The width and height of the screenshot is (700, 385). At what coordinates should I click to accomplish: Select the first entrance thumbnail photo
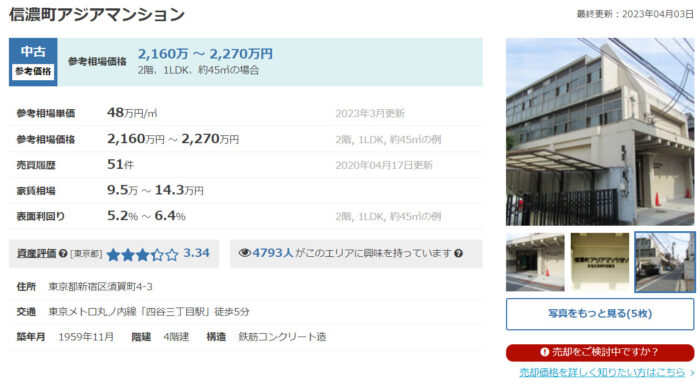pos(535,262)
